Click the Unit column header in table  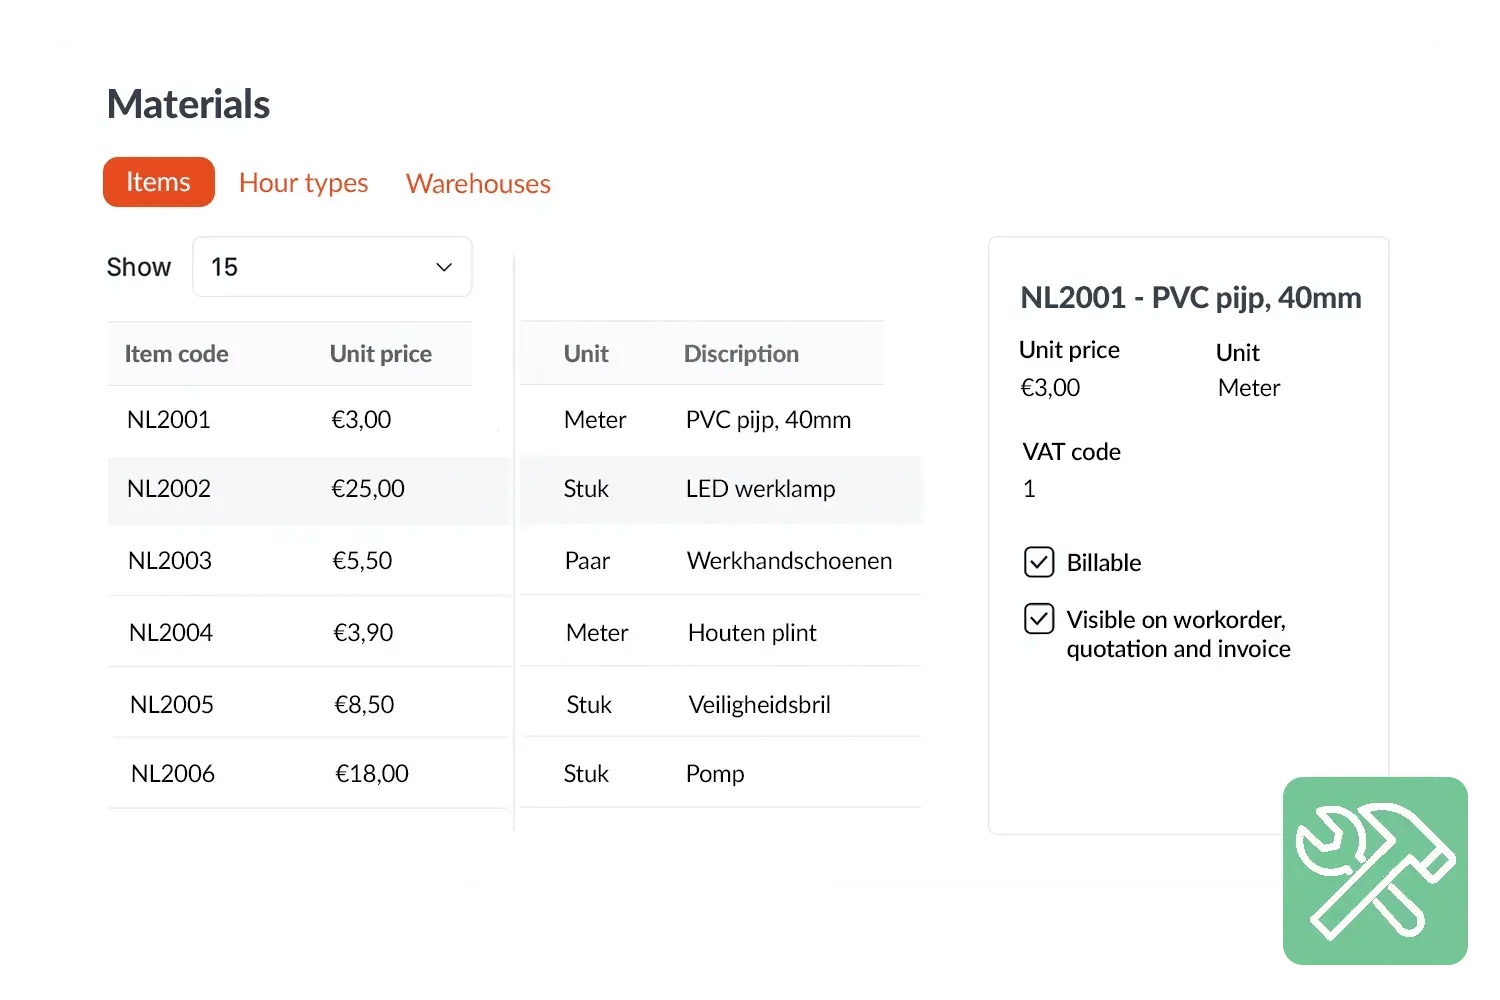(x=585, y=354)
